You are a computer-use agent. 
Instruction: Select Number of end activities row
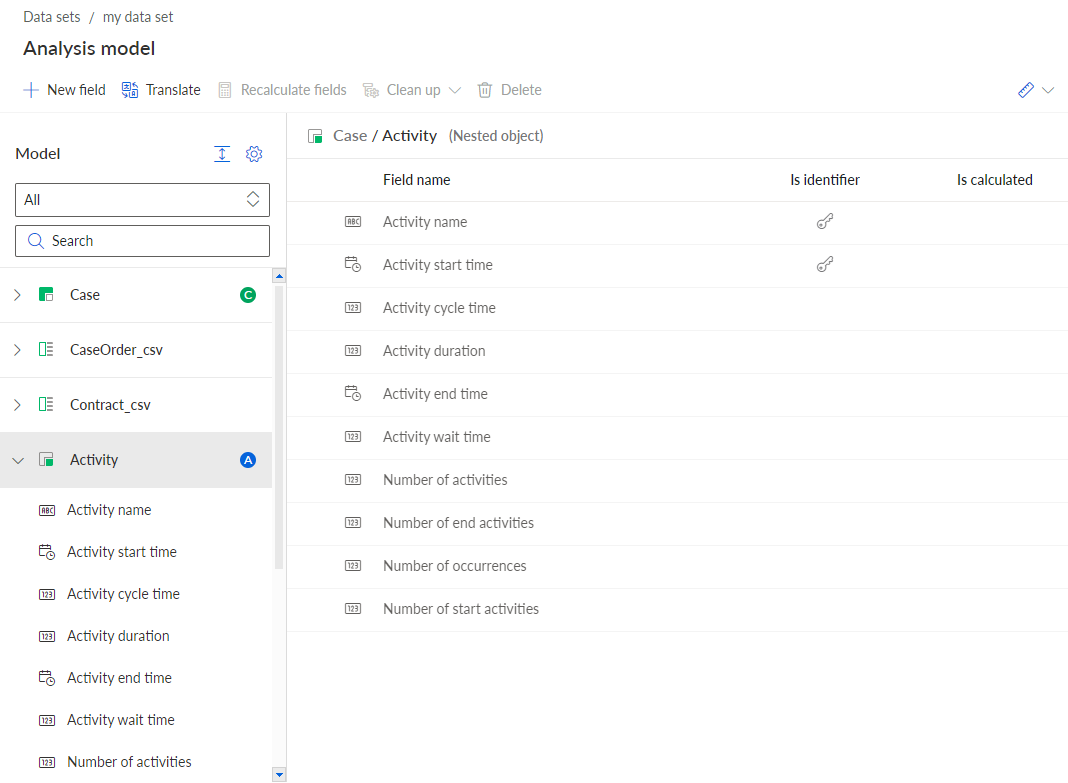(677, 523)
